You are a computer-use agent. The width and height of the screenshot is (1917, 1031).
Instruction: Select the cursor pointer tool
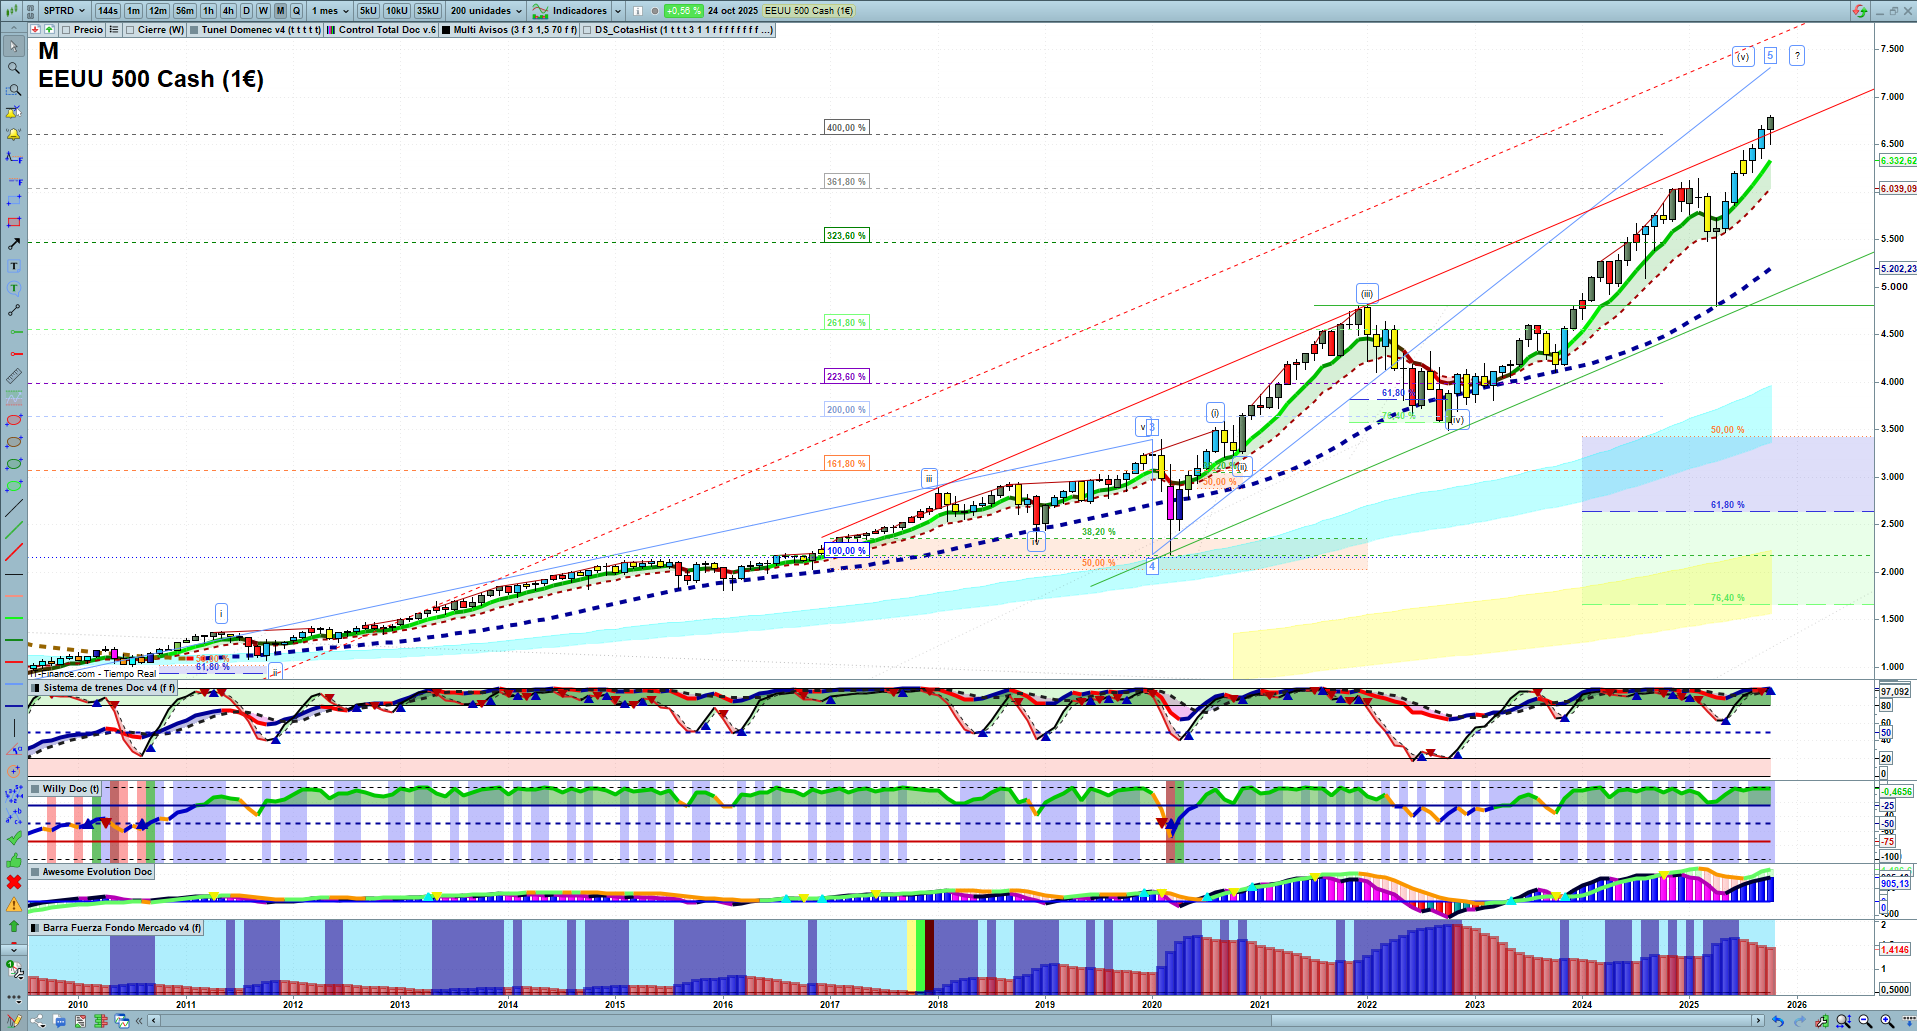pyautogui.click(x=14, y=46)
